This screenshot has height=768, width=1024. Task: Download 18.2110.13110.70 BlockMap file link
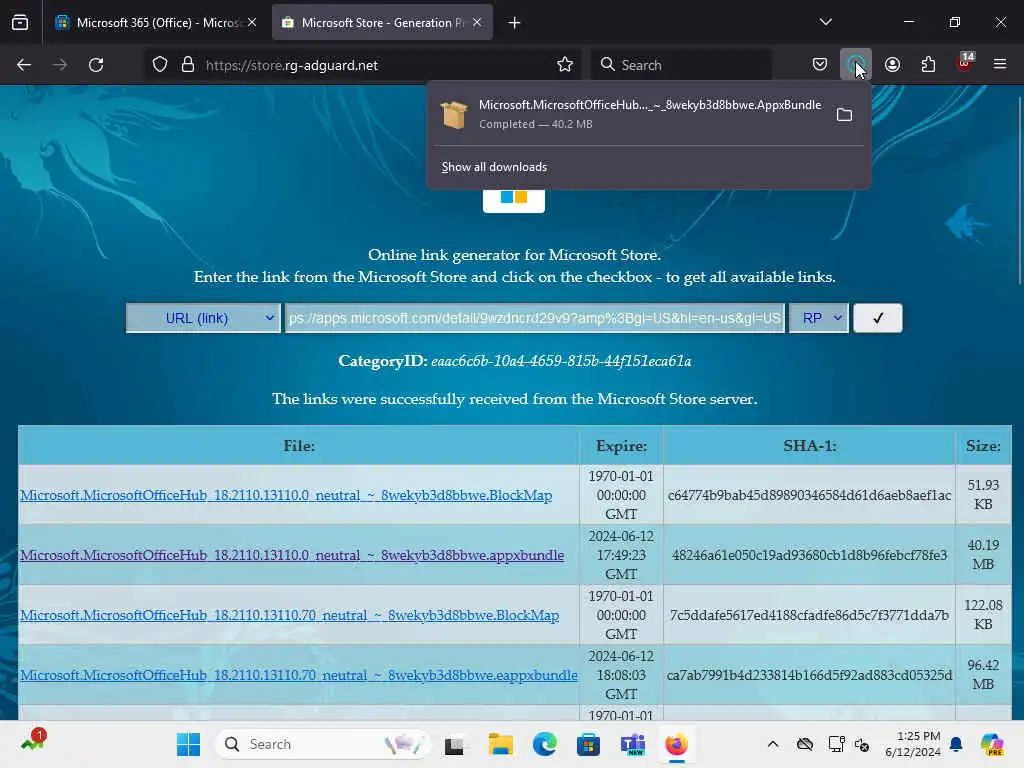289,616
